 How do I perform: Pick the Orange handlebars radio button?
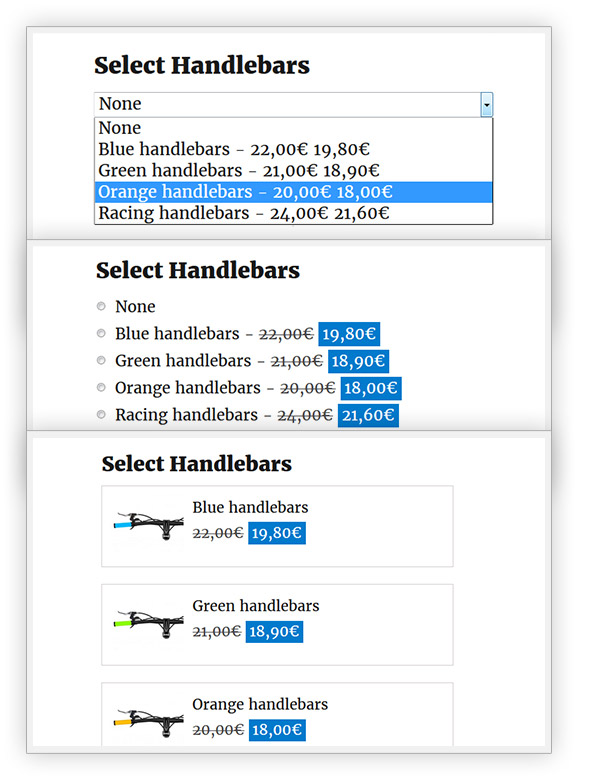pyautogui.click(x=101, y=388)
